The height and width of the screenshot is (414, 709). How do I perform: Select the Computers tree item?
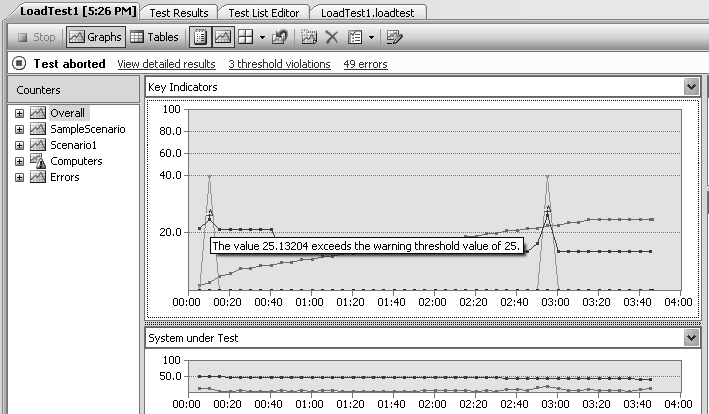point(76,161)
